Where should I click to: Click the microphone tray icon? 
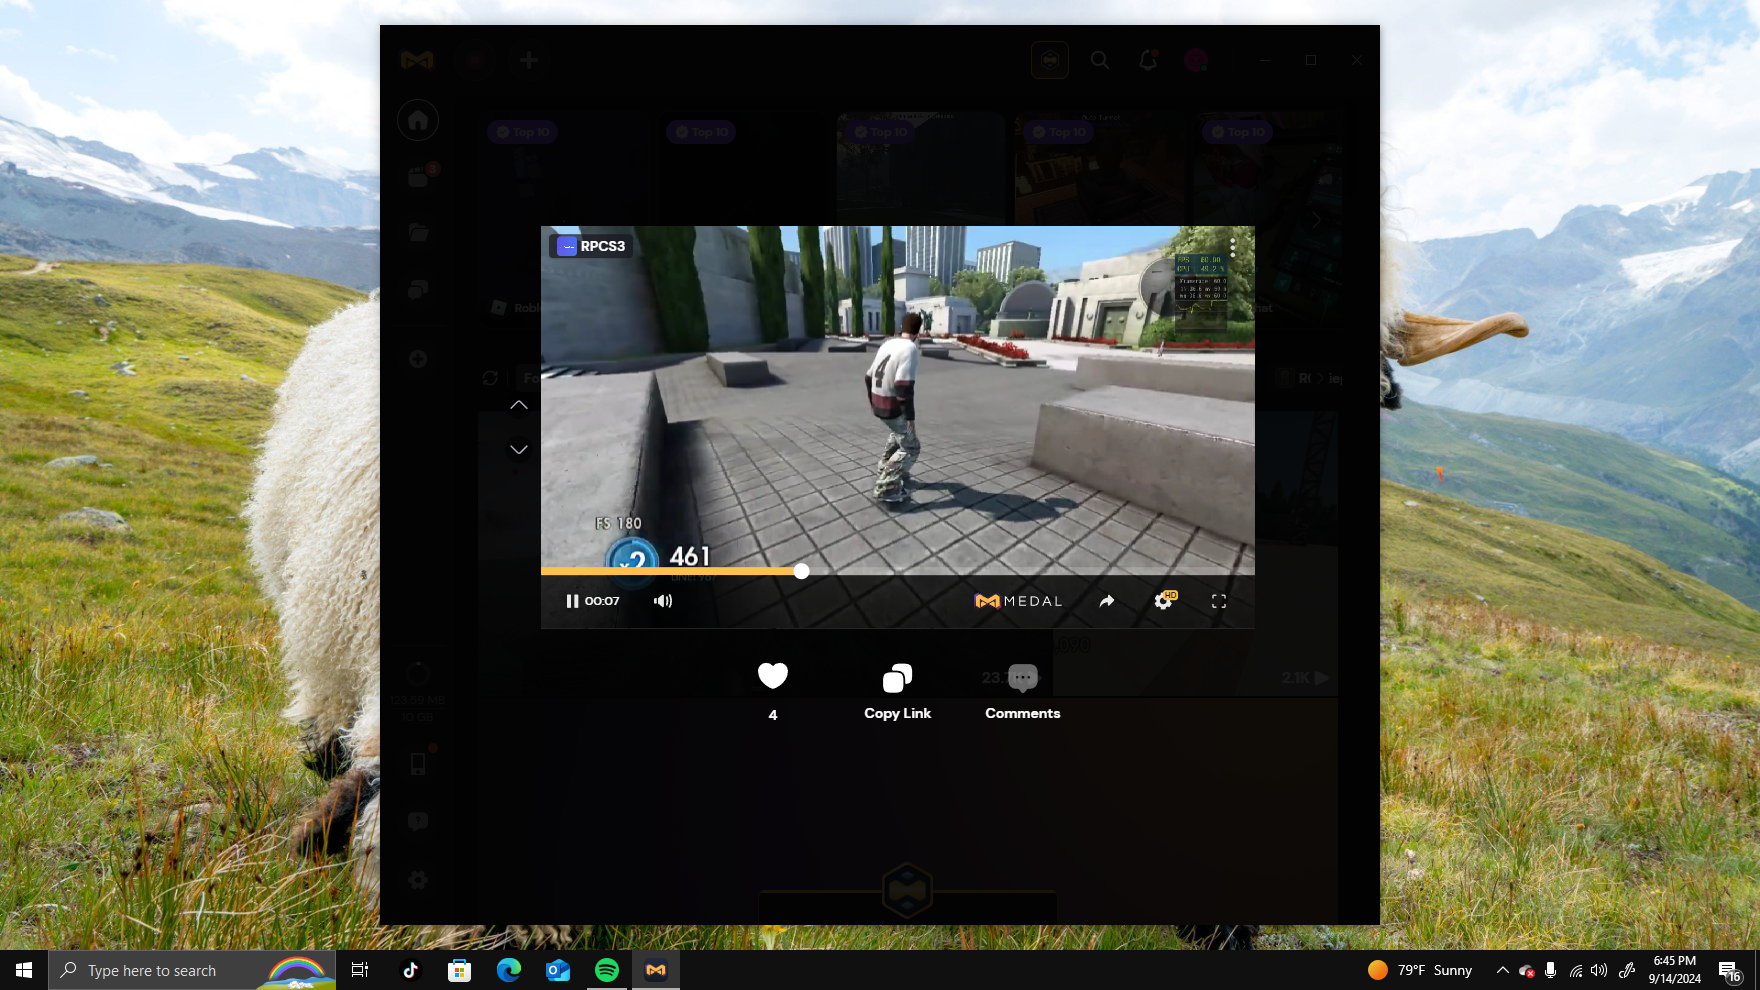click(1550, 970)
